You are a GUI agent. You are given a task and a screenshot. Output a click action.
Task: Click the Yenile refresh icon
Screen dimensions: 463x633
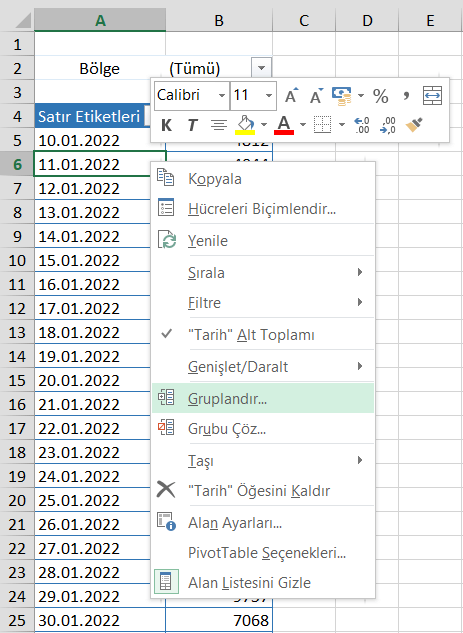click(166, 240)
